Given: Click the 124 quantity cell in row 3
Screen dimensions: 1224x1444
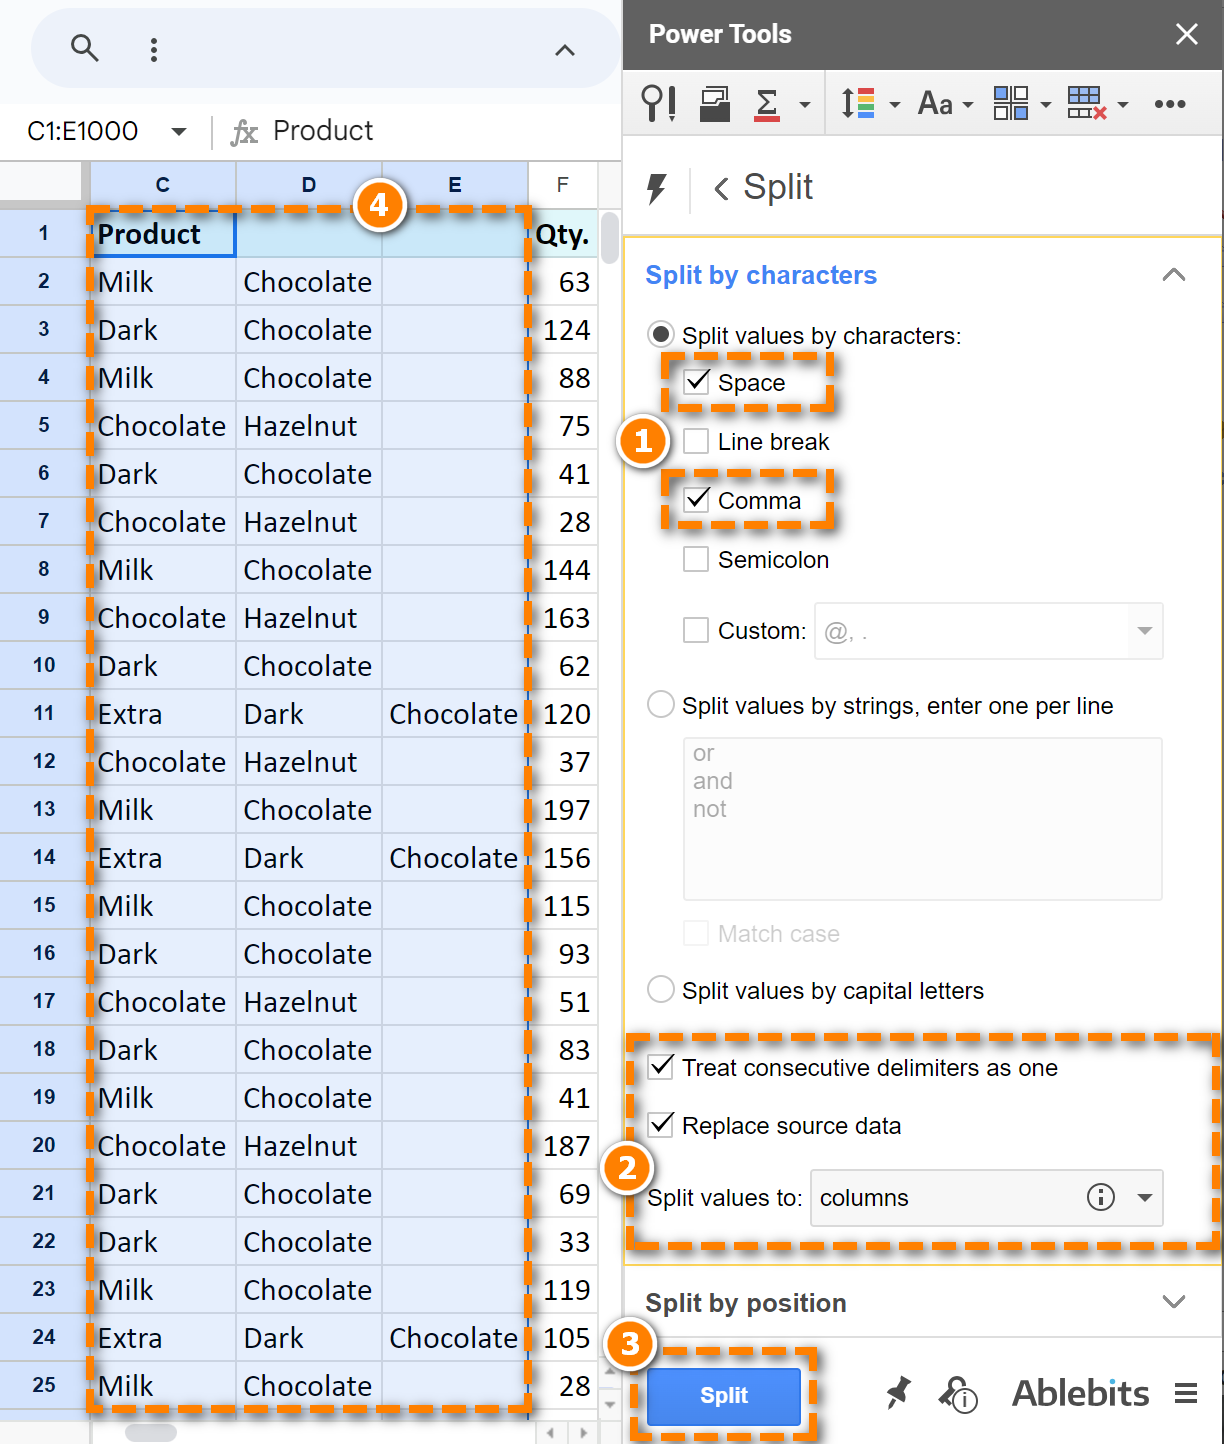Looking at the screenshot, I should pos(563,330).
